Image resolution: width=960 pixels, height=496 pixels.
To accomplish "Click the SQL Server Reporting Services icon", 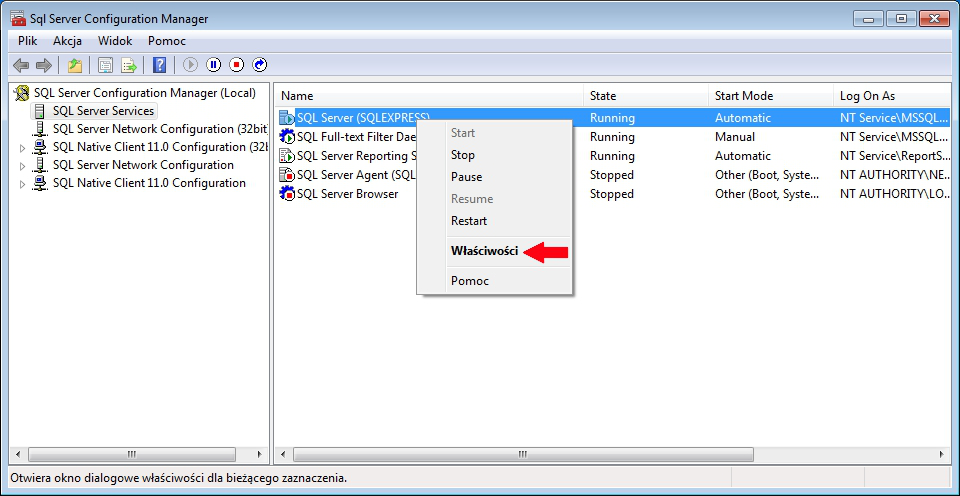I will pos(287,156).
